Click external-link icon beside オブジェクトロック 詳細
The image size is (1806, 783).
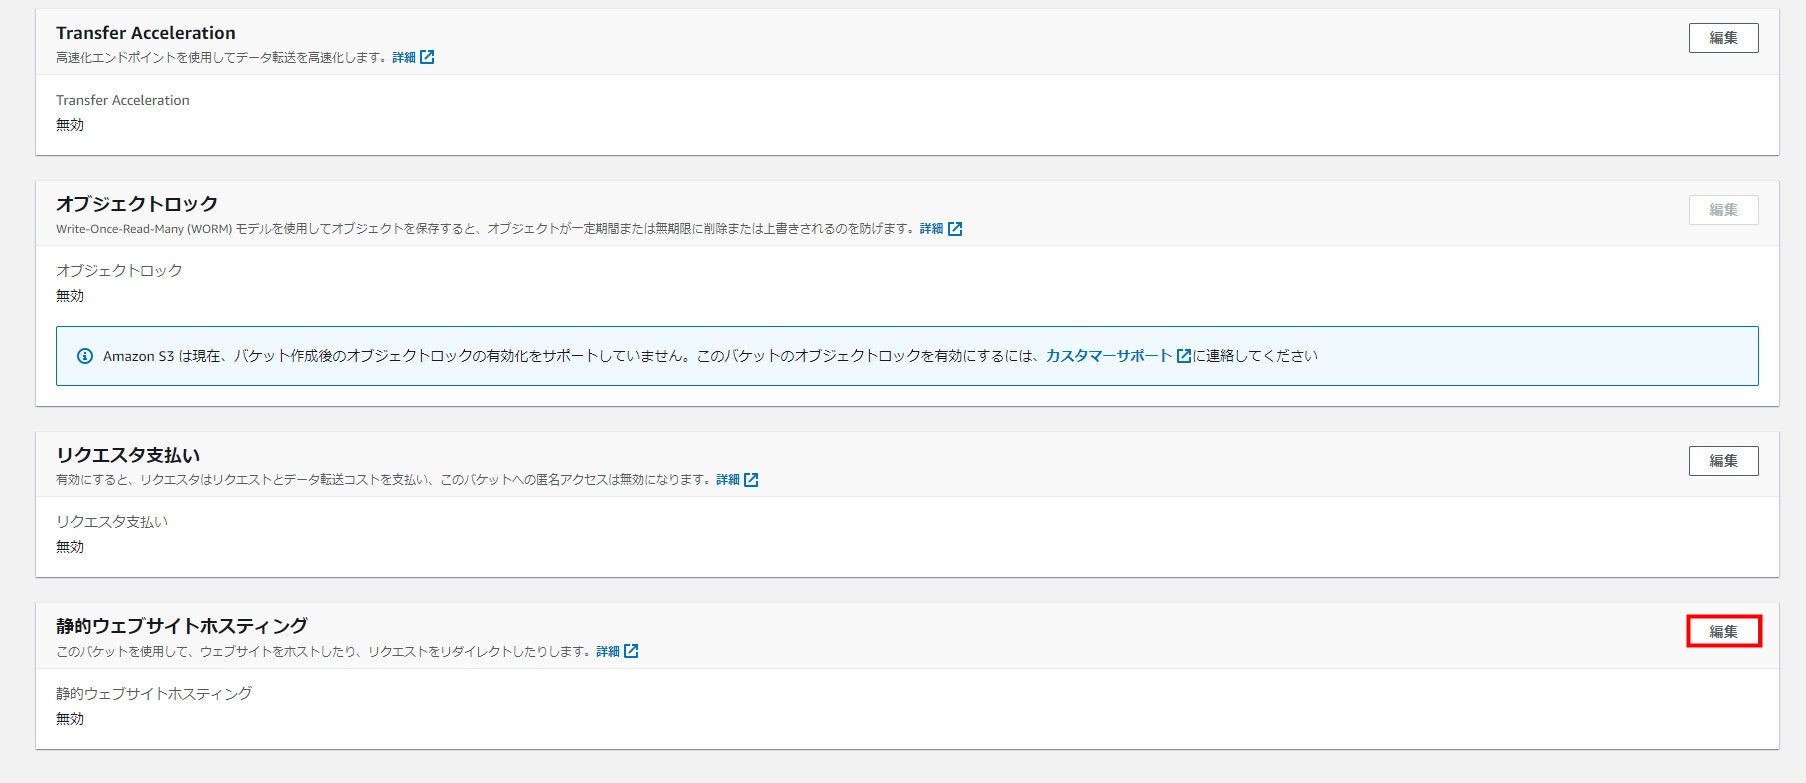click(x=955, y=229)
